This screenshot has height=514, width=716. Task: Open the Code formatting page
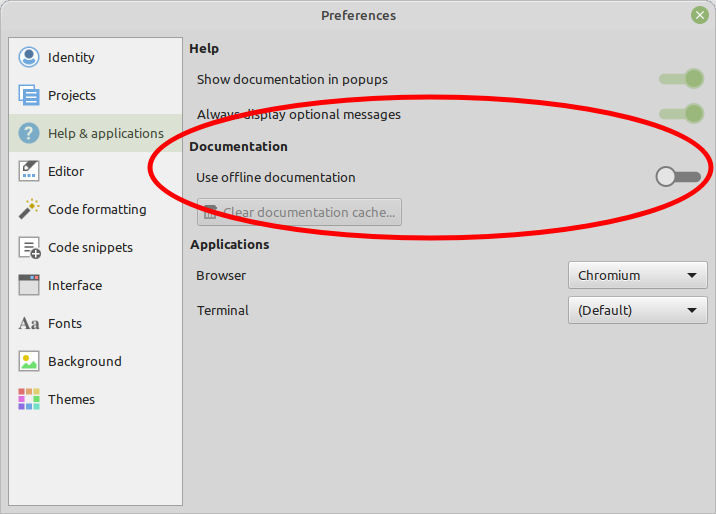pyautogui.click(x=95, y=209)
